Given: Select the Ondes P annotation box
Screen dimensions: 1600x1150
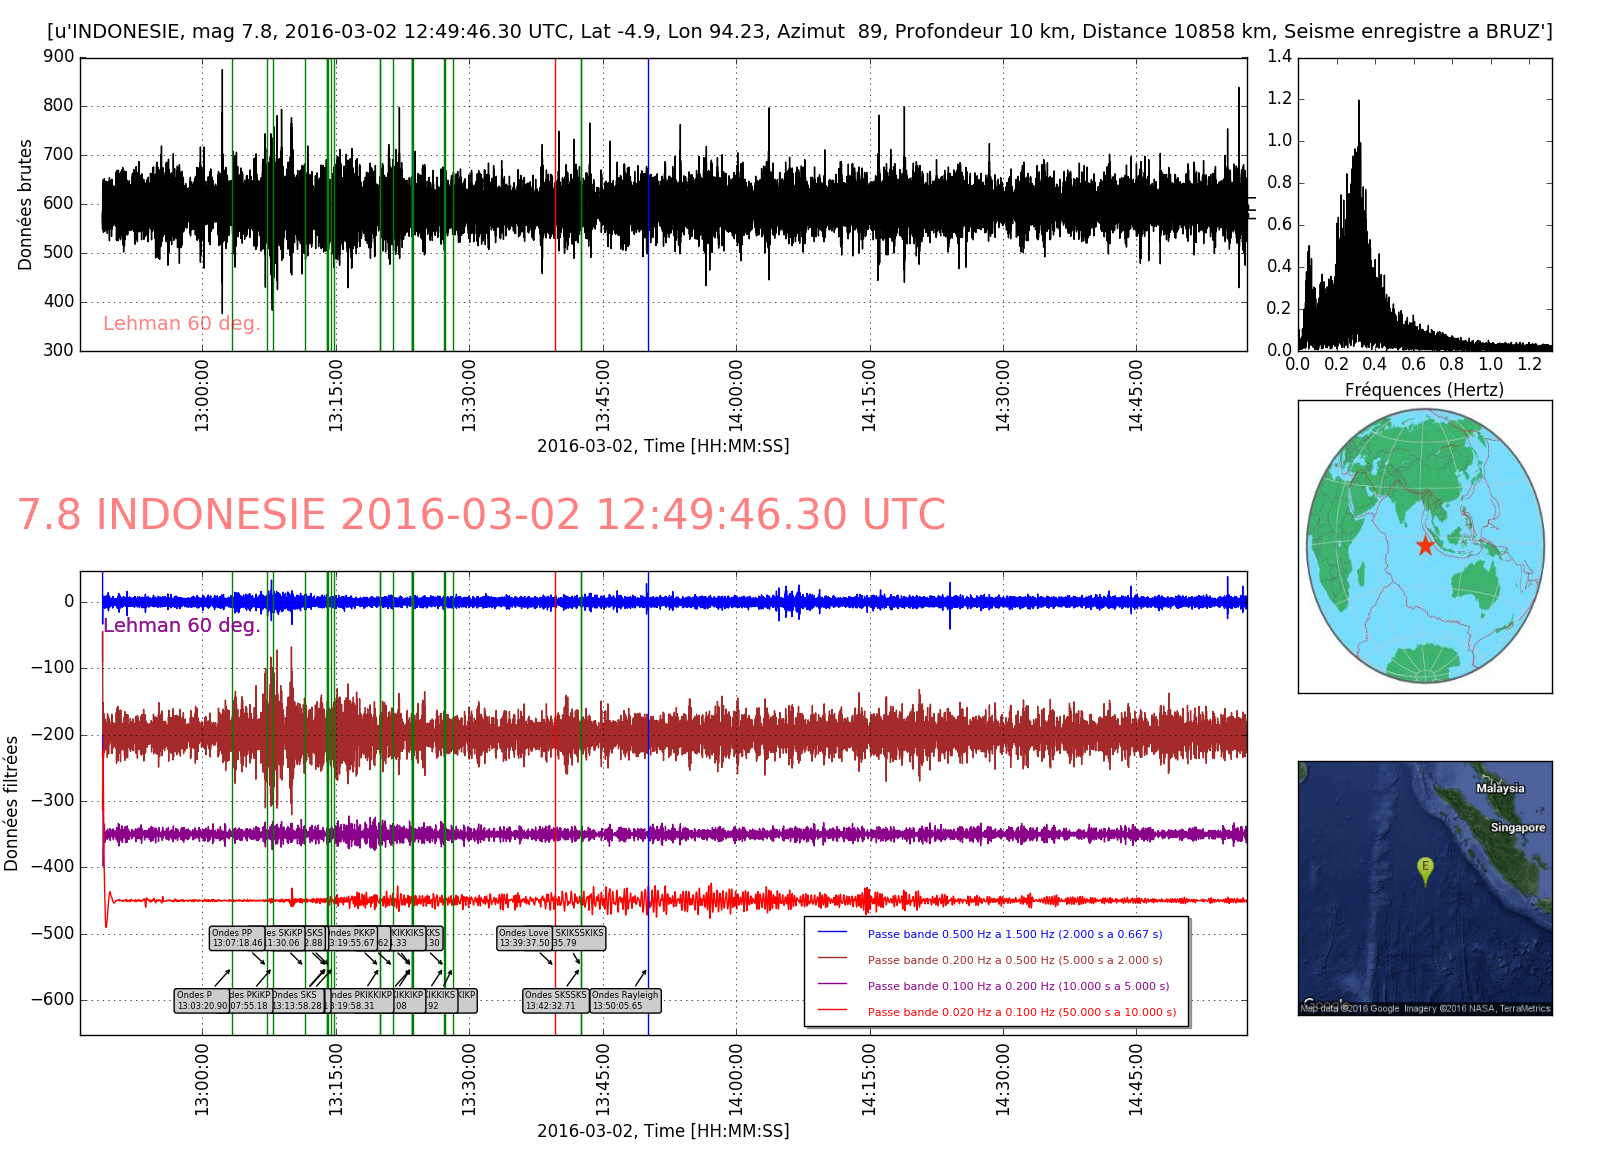Looking at the screenshot, I should [x=202, y=1000].
